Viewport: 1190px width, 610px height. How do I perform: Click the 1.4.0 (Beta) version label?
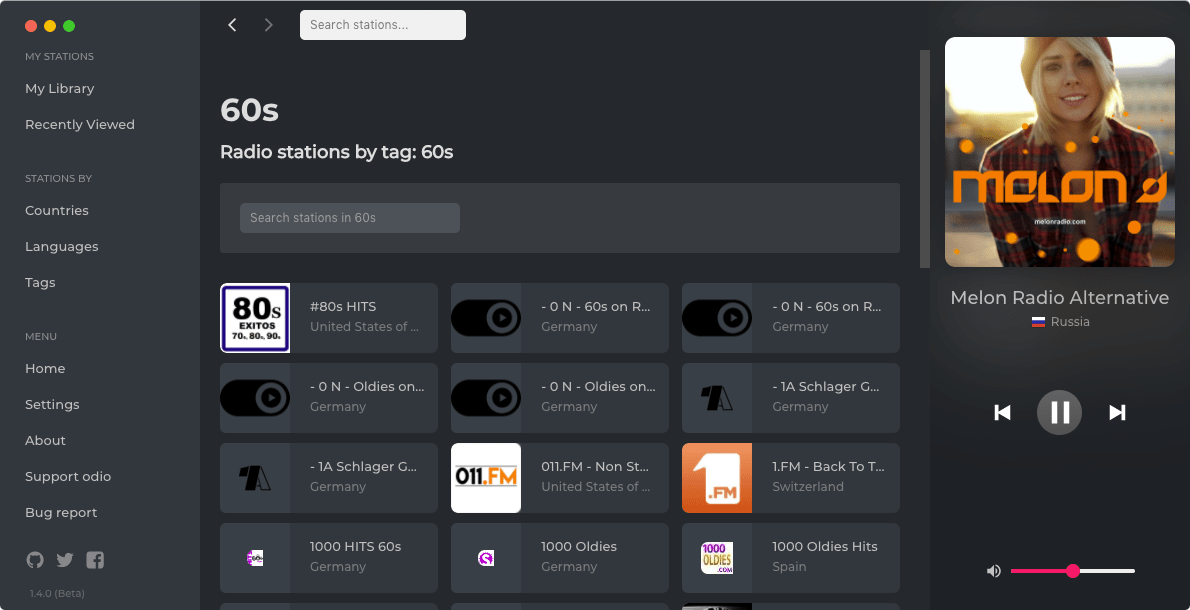tap(57, 593)
